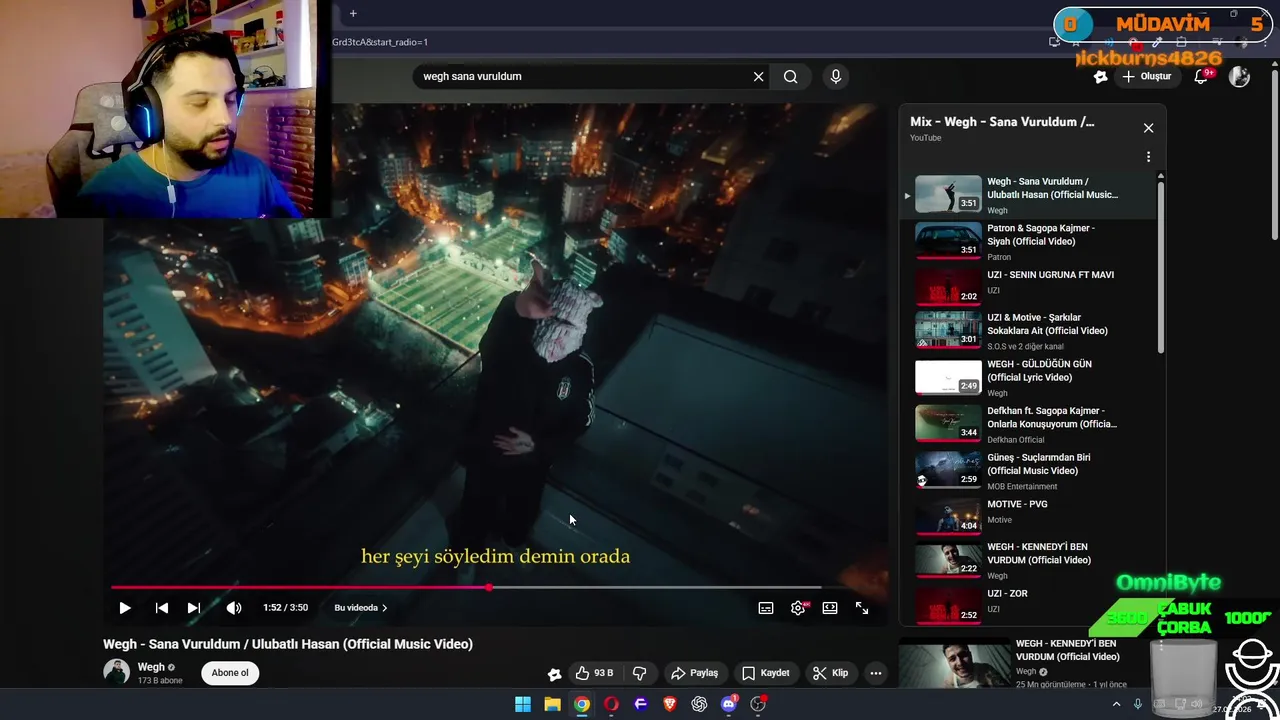Play 'Patron & Sagopa Kajmer - Siyah'

[x=1030, y=241]
